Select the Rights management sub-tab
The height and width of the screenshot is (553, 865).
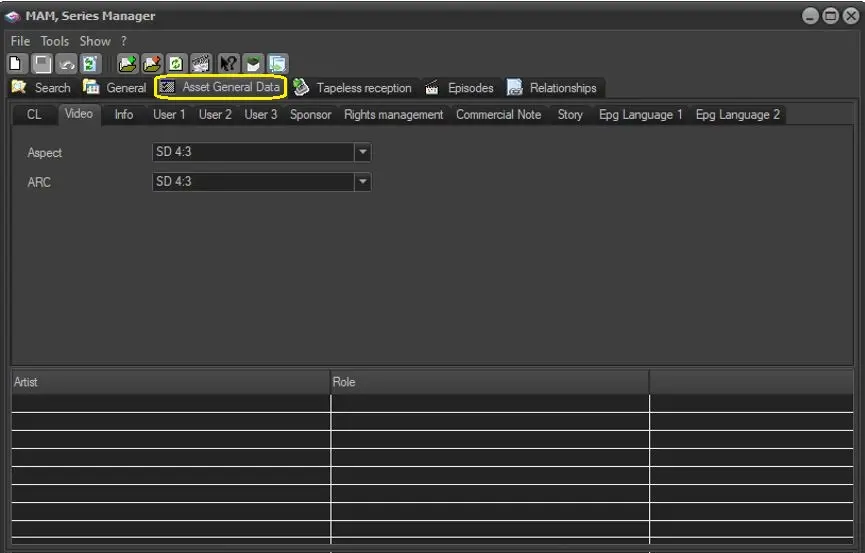tap(393, 115)
